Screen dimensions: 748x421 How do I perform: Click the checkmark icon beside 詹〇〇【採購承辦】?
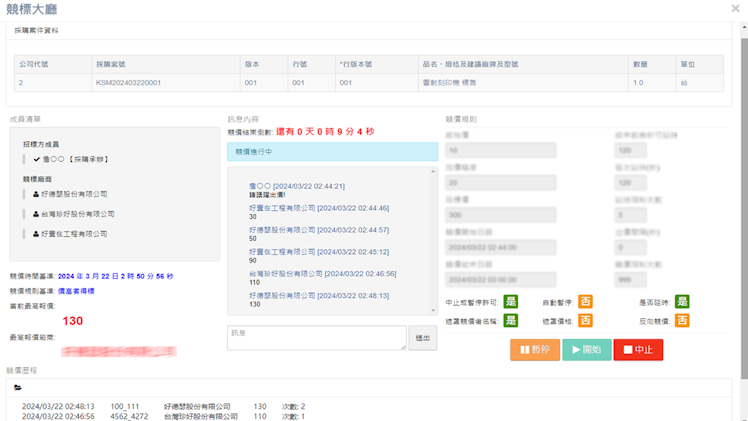36,159
